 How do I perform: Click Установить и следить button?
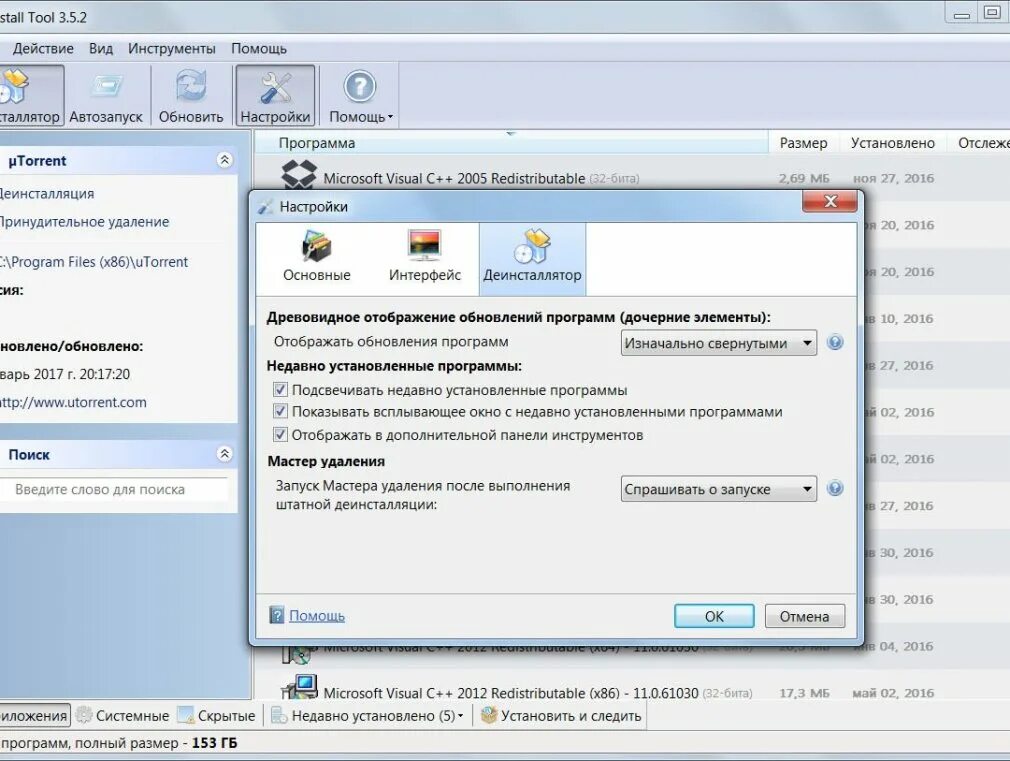pyautogui.click(x=561, y=715)
